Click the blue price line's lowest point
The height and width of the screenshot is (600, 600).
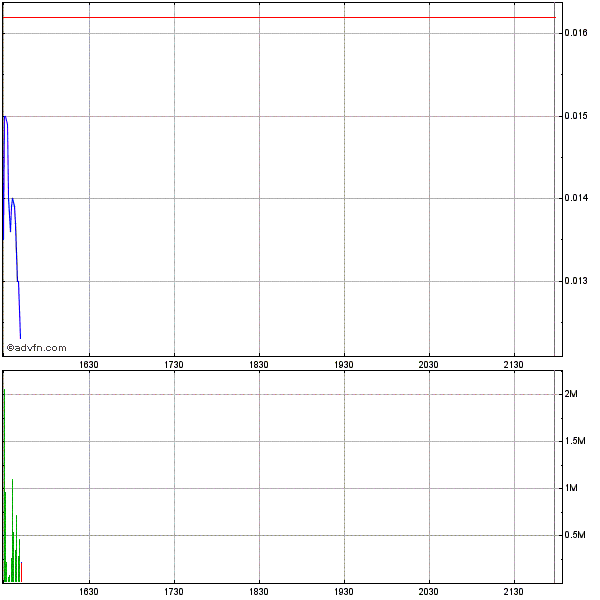point(20,338)
